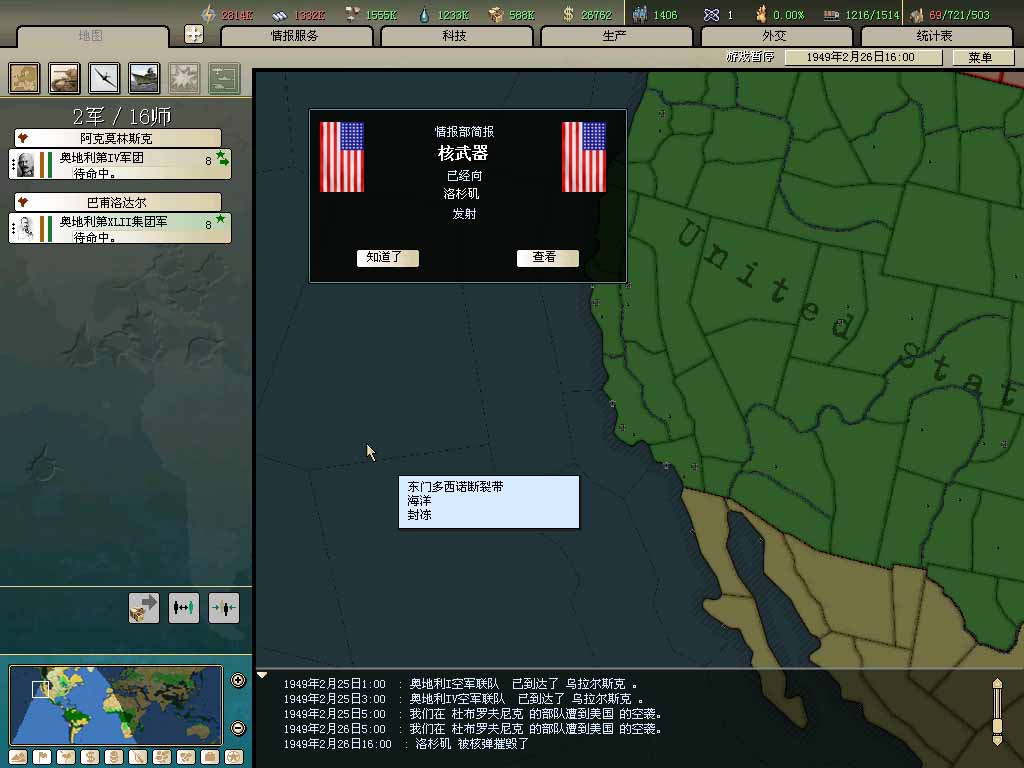Switch to partisan map mode (rifle icon)

click(138, 757)
